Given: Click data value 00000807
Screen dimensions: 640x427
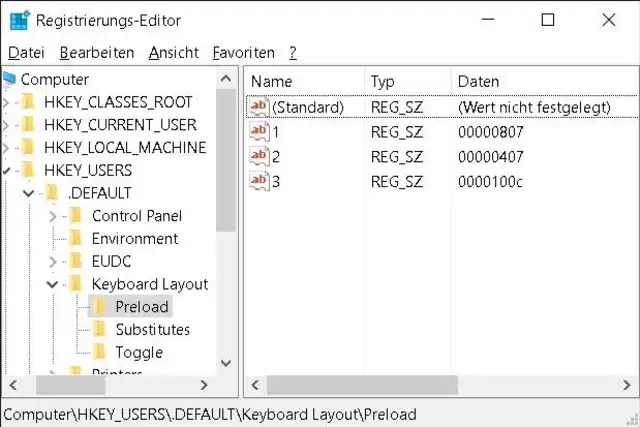Looking at the screenshot, I should [491, 132].
